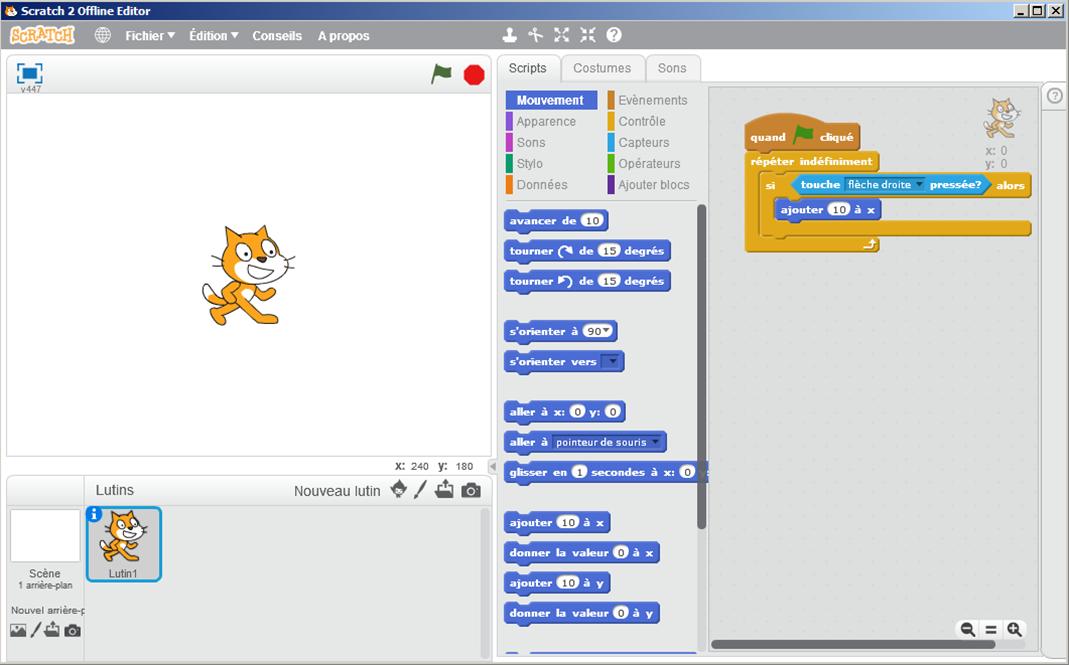The height and width of the screenshot is (665, 1069).
Task: Open the Fichier menu
Action: (149, 35)
